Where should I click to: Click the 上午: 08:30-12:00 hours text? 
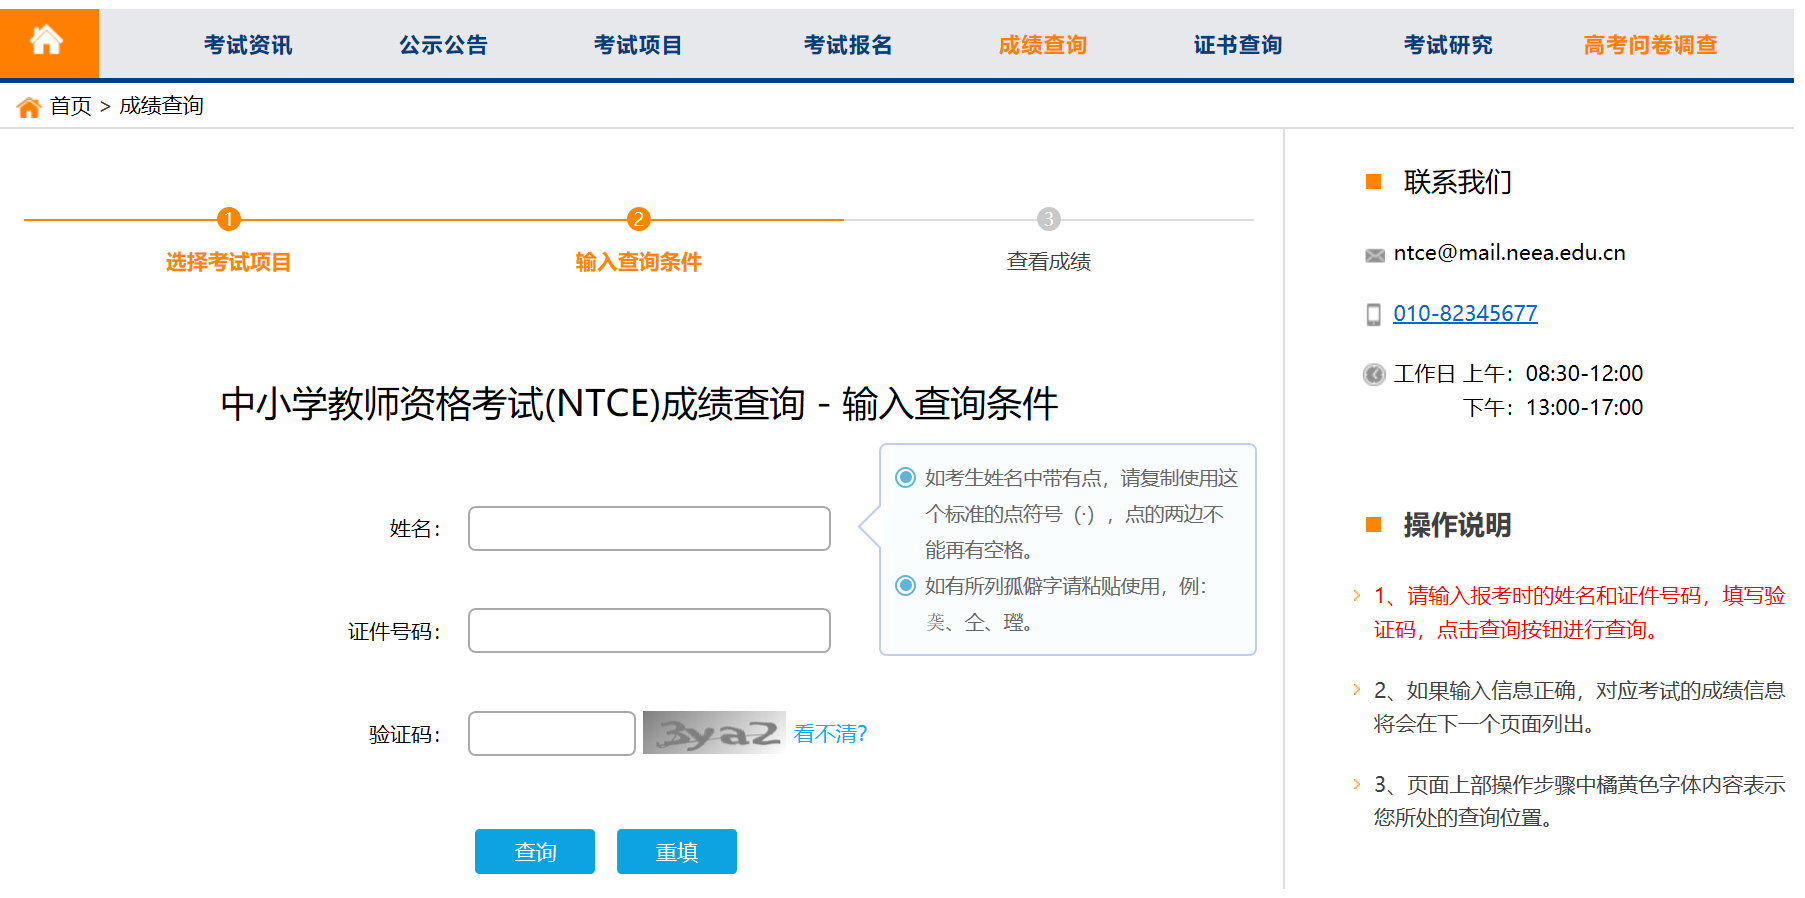pos(1553,374)
